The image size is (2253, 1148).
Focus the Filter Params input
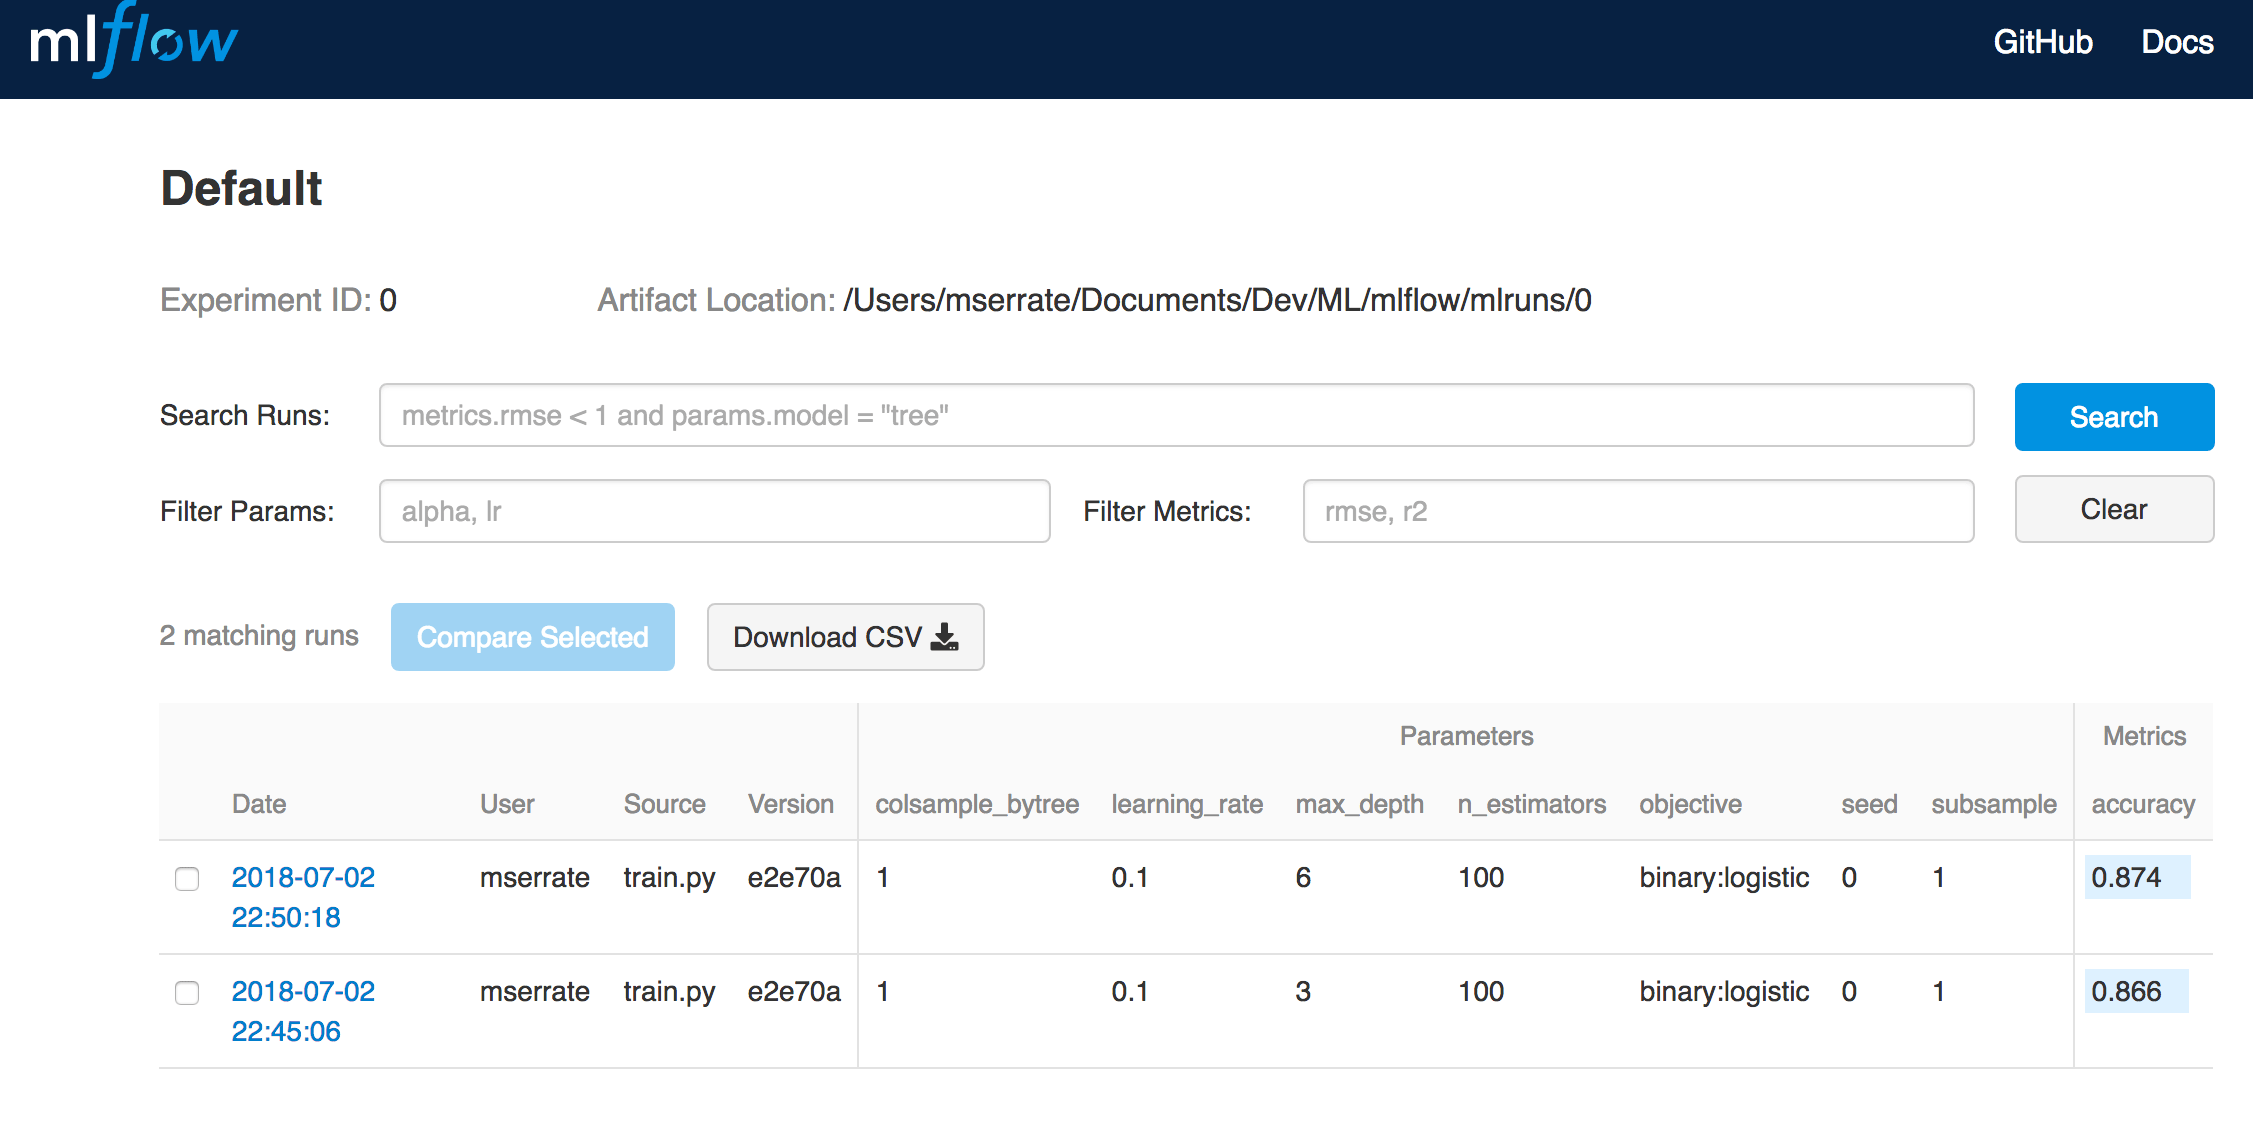714,511
